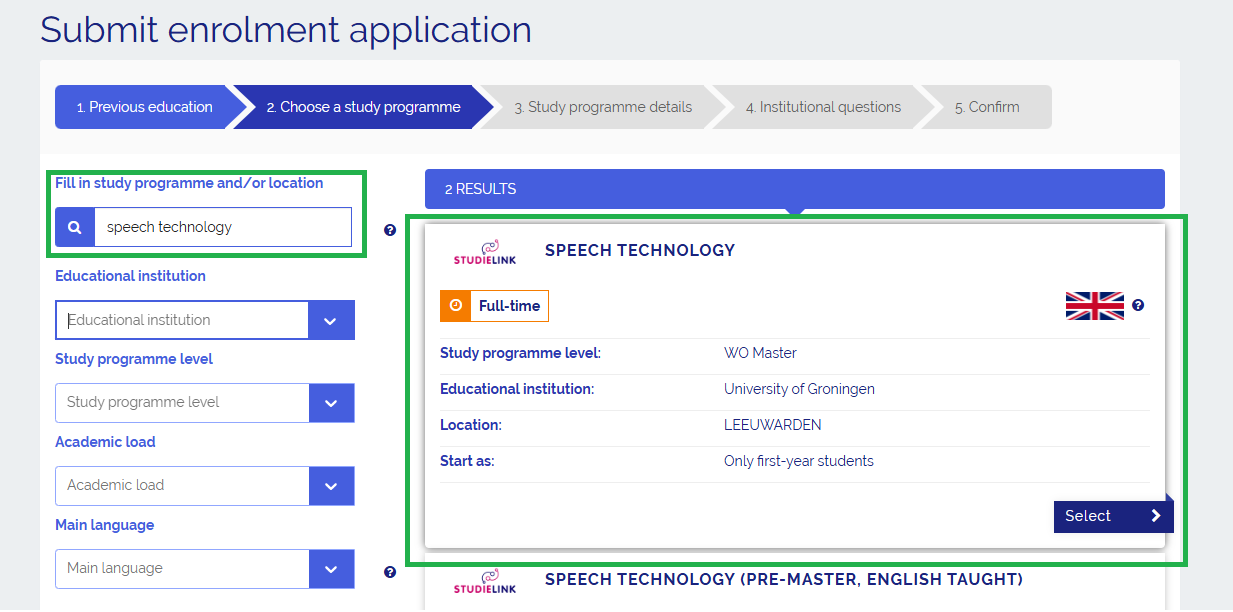Expand the Academic load dropdown arrow
This screenshot has height=612, width=1233.
click(331, 486)
